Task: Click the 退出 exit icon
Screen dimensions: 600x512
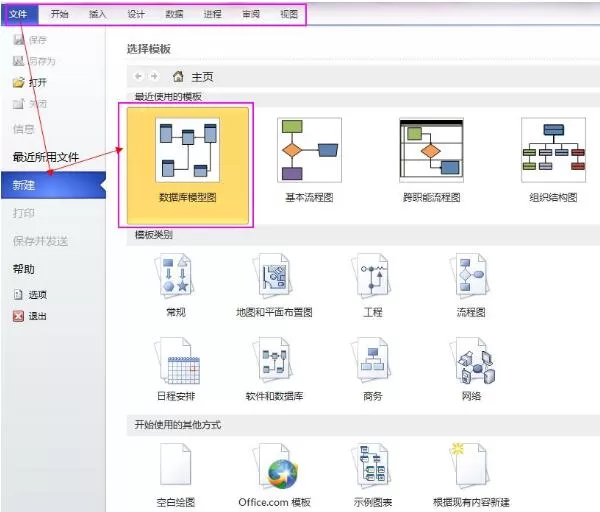Action: click(x=18, y=316)
